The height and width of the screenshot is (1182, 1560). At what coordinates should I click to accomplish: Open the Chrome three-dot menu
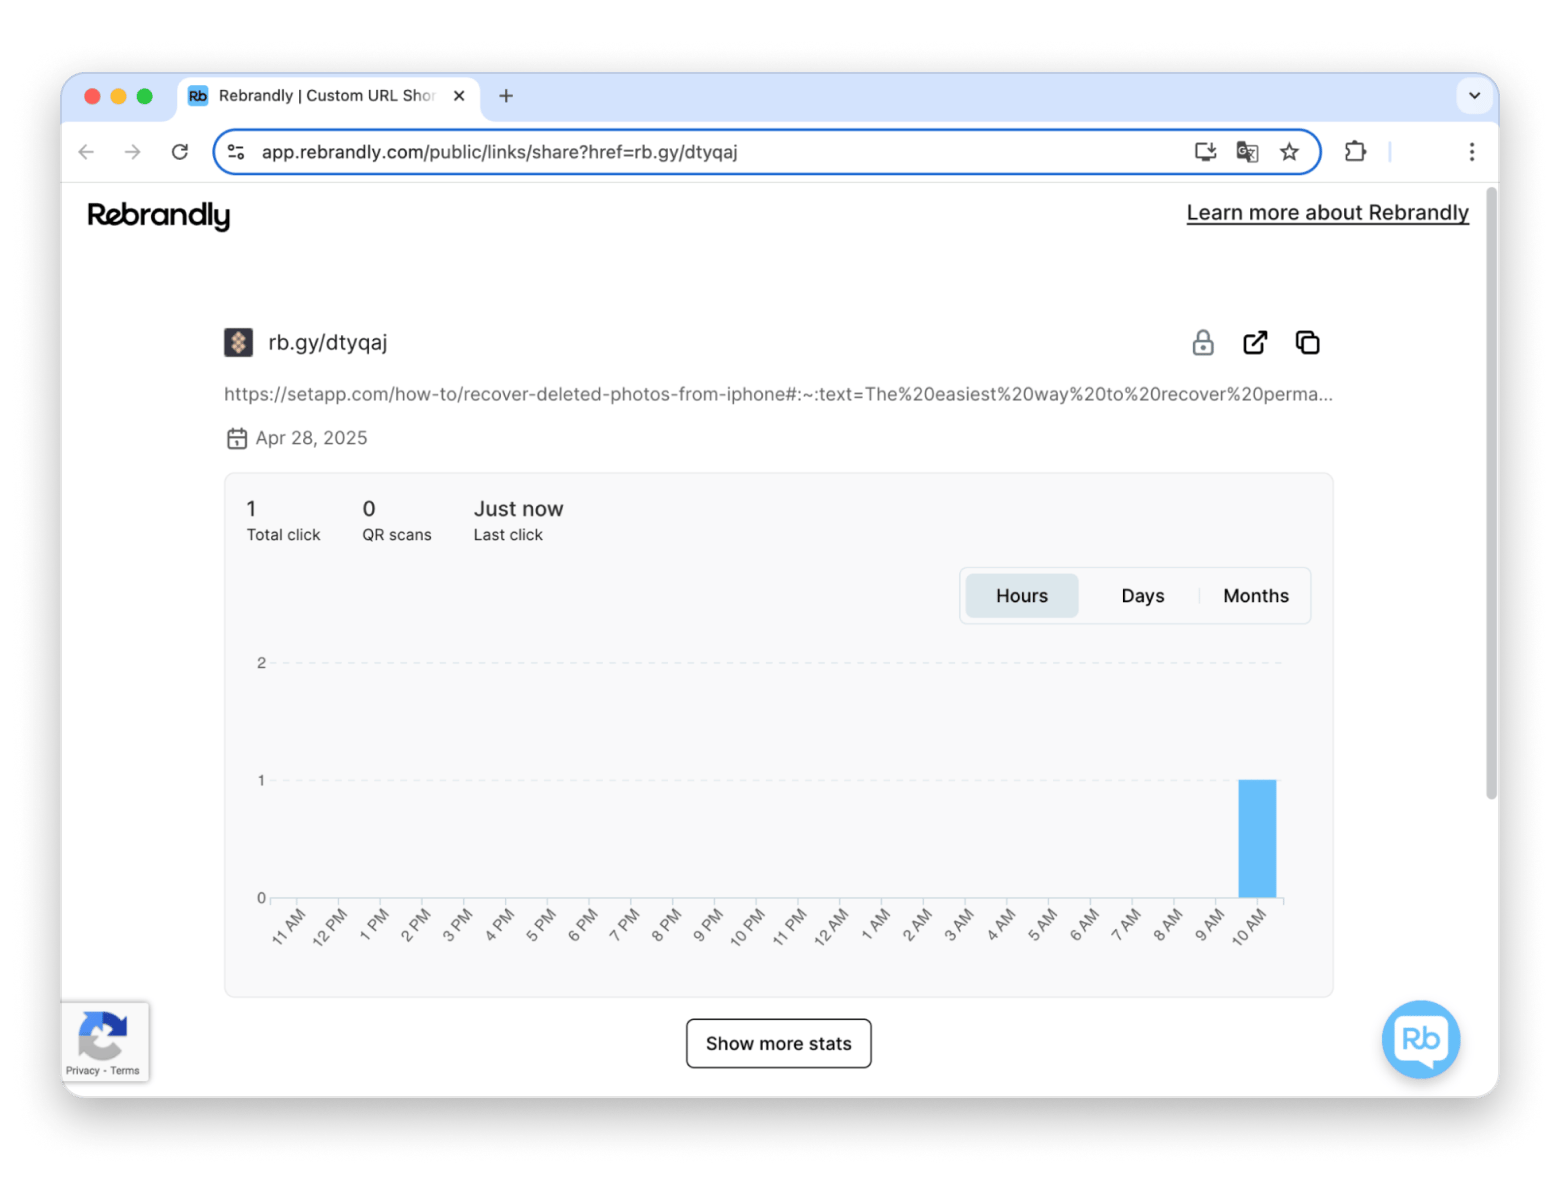click(1471, 152)
